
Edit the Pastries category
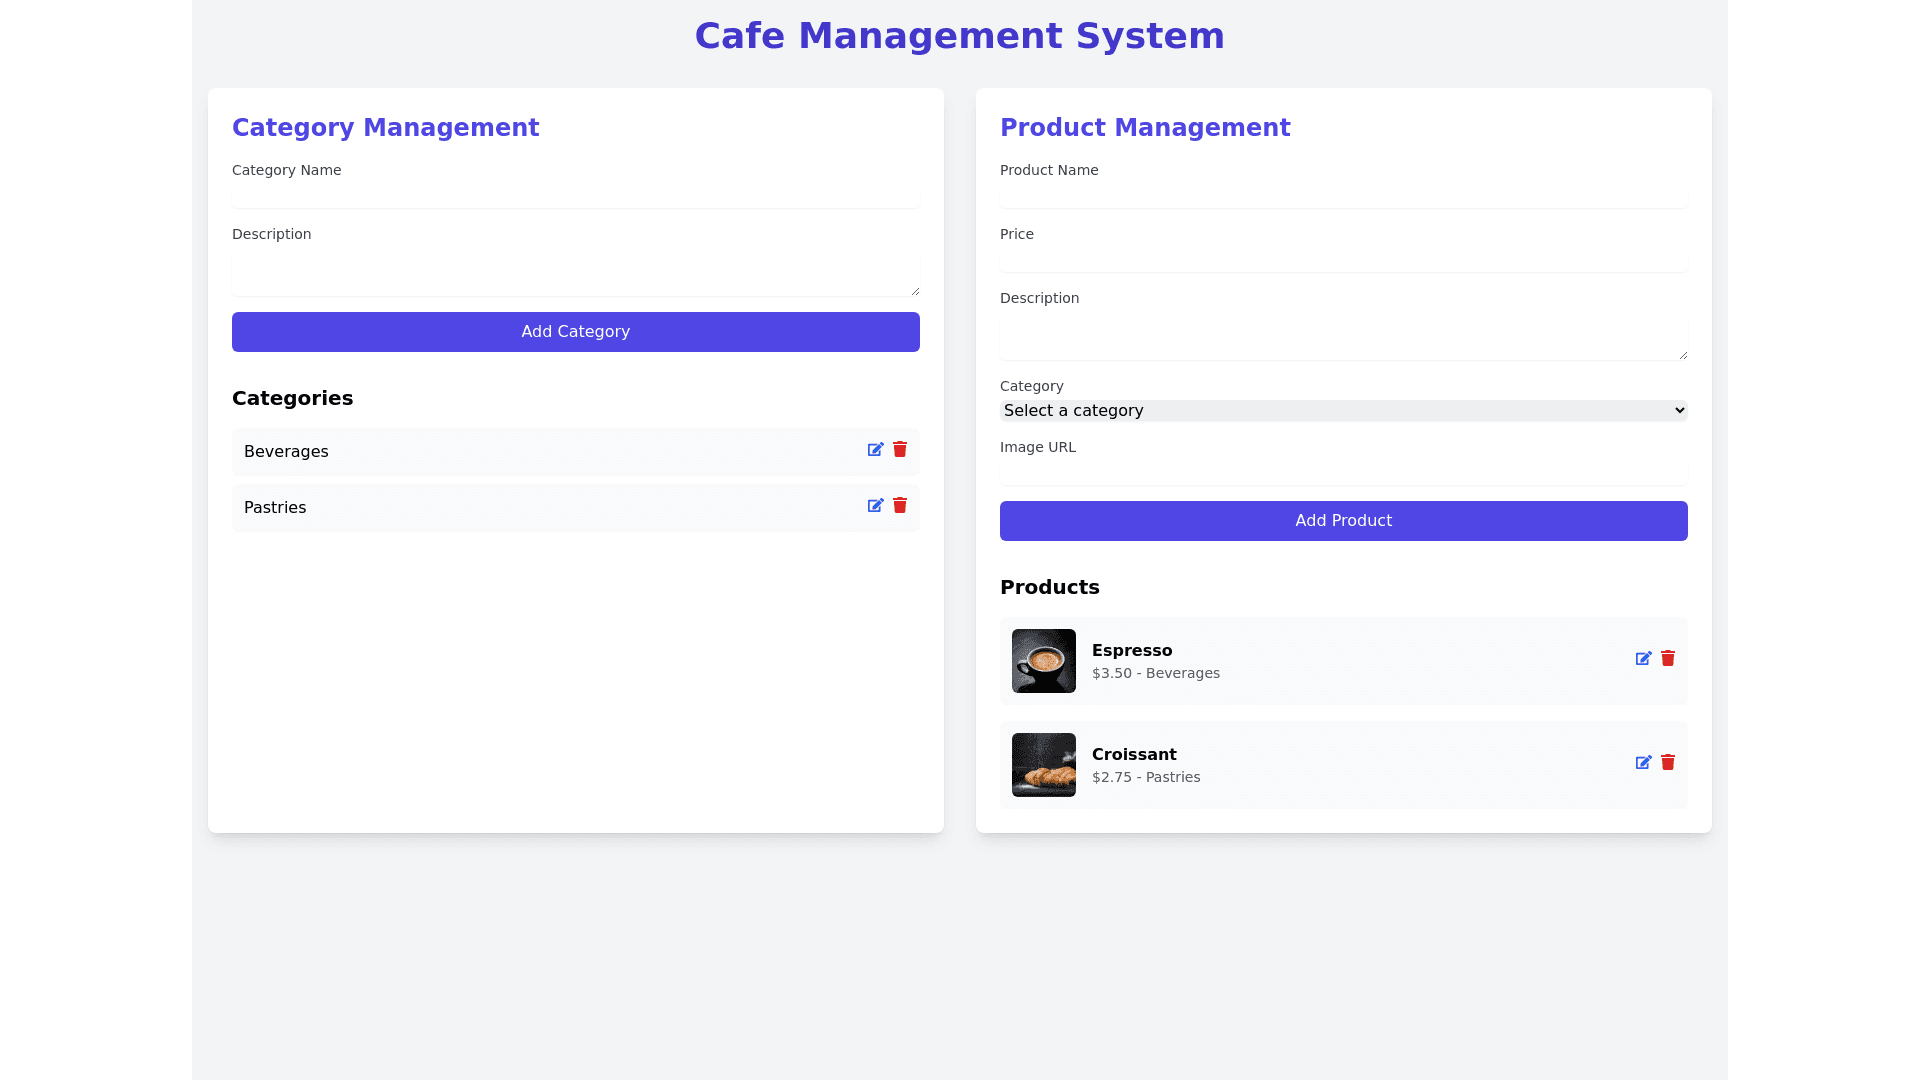tap(875, 506)
